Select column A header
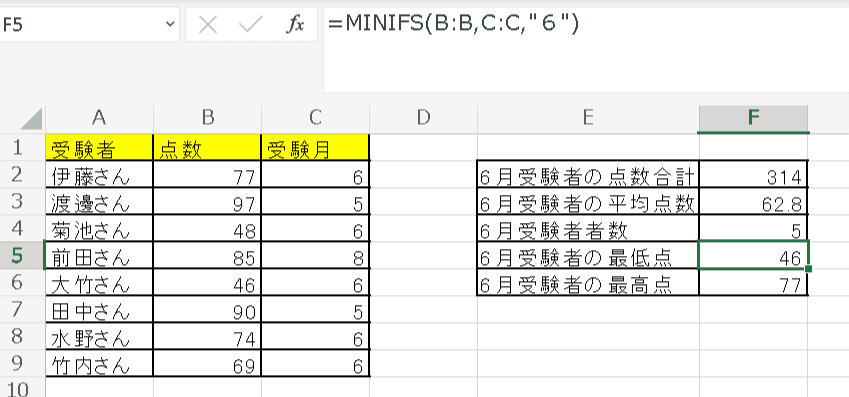 click(x=99, y=118)
